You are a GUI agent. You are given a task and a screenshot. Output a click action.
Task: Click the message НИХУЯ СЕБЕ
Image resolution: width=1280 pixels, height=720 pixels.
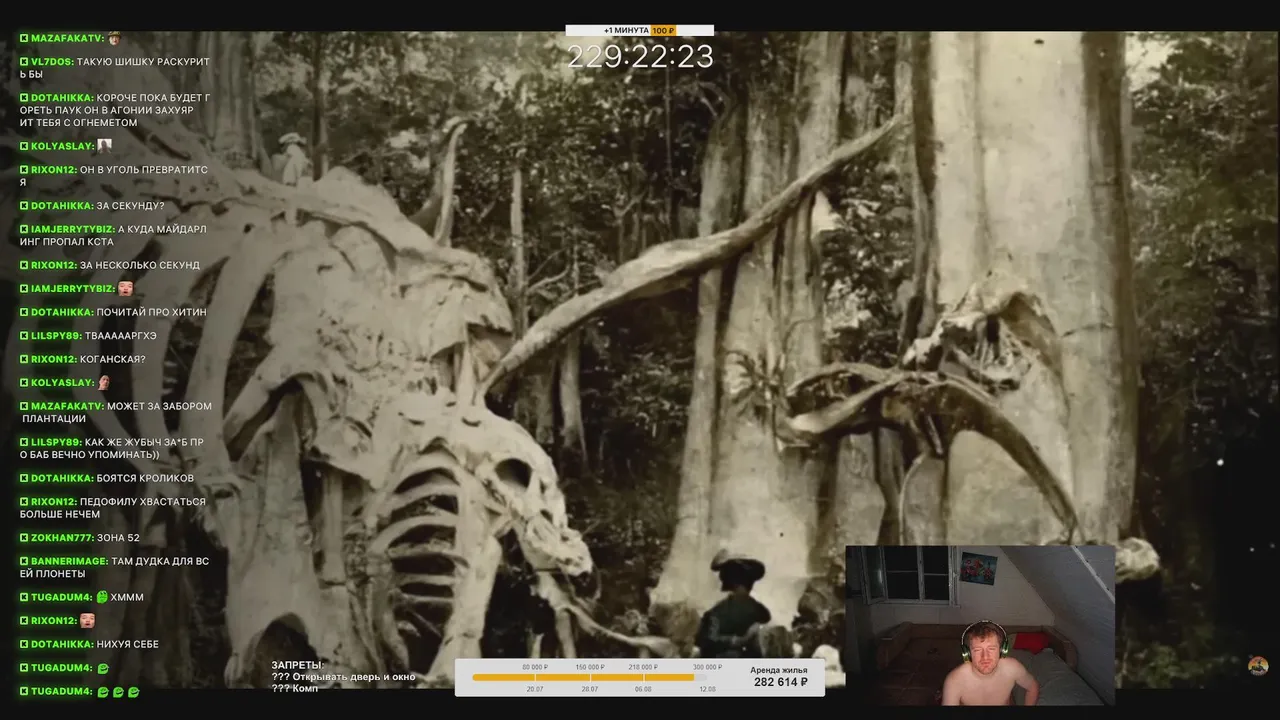click(x=128, y=645)
